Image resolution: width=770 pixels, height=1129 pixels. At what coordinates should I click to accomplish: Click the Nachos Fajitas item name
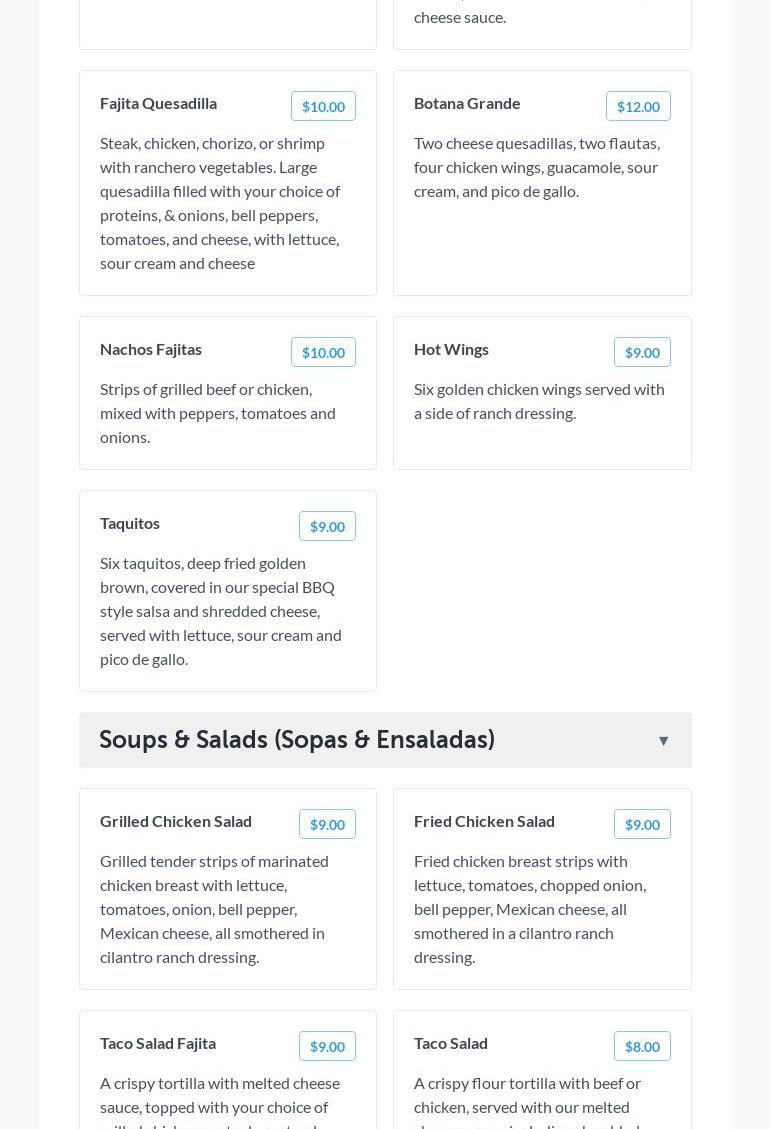coord(151,349)
